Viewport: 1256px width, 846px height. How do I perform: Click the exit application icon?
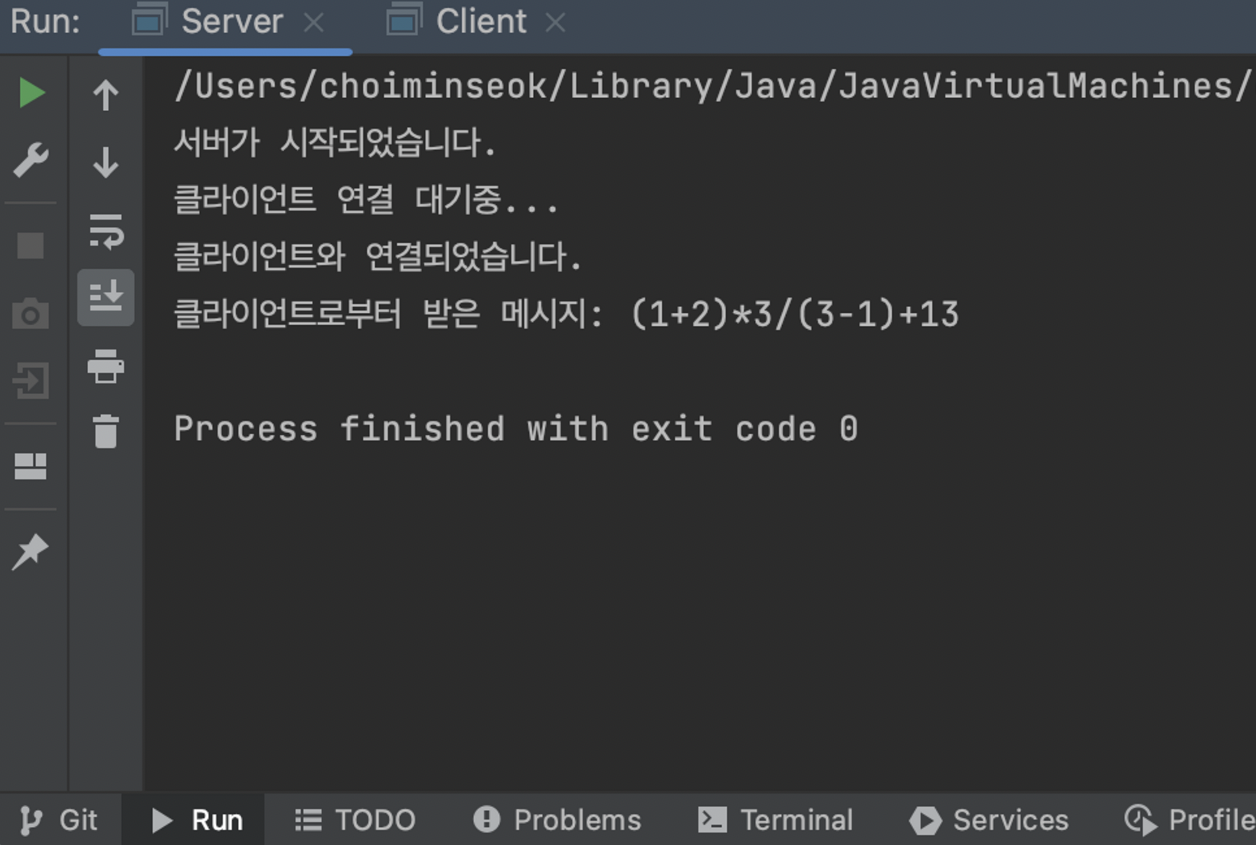(31, 381)
